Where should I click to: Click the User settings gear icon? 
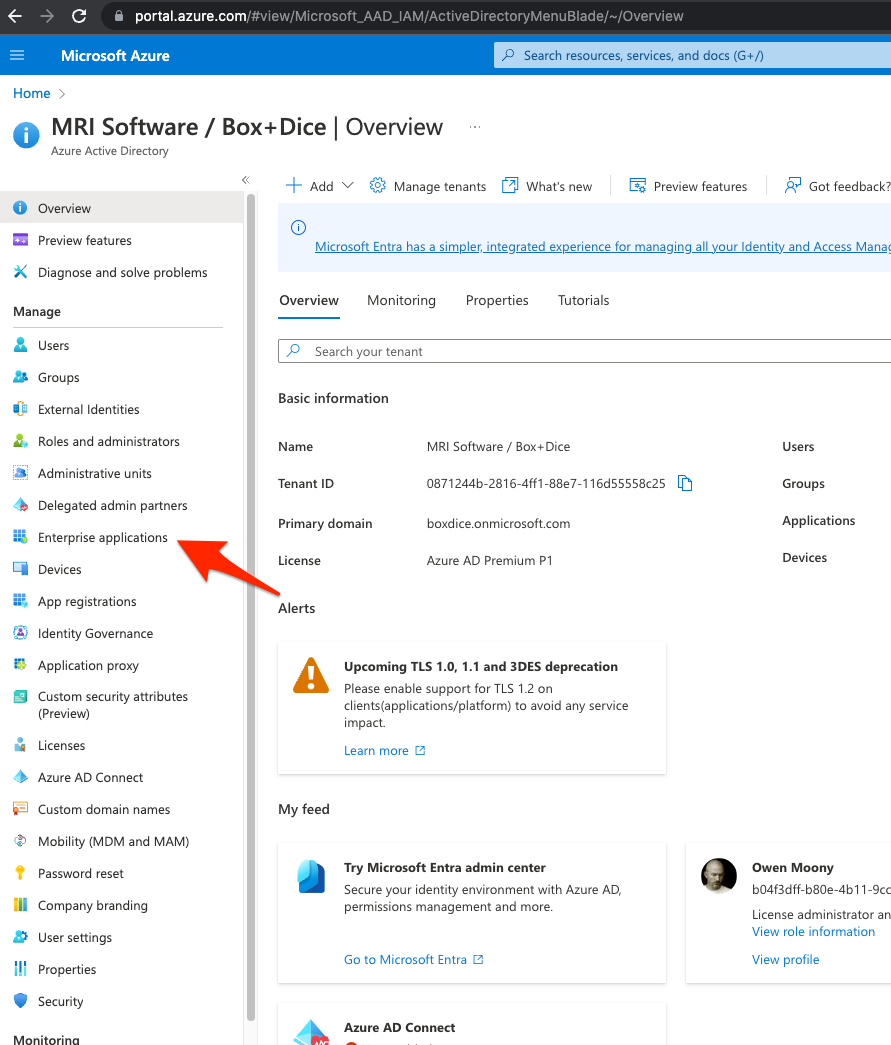21,936
